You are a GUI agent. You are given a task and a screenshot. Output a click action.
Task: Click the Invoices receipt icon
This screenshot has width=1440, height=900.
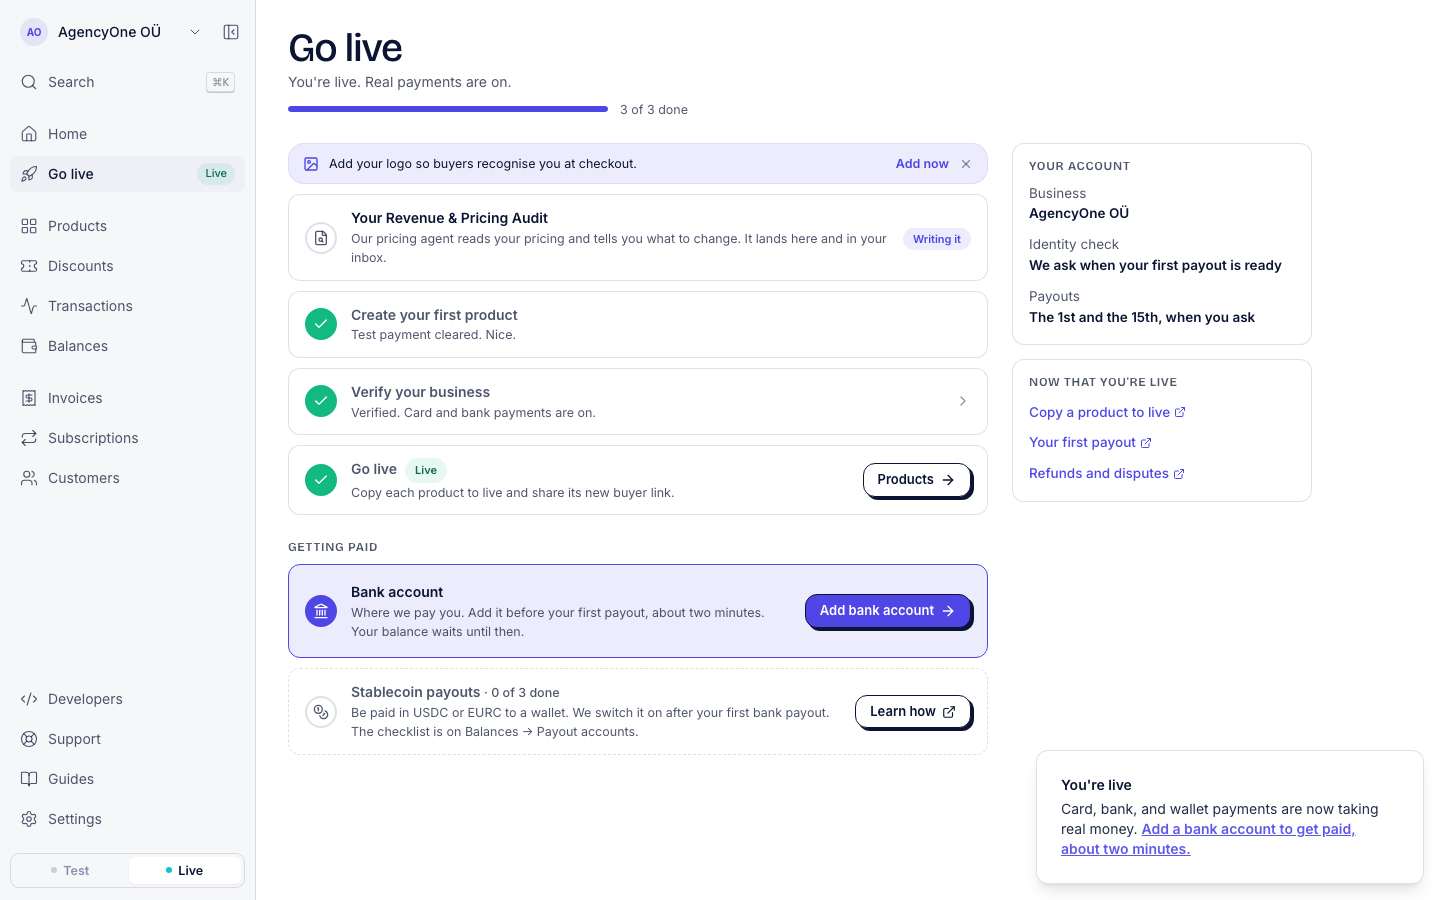[x=29, y=398]
